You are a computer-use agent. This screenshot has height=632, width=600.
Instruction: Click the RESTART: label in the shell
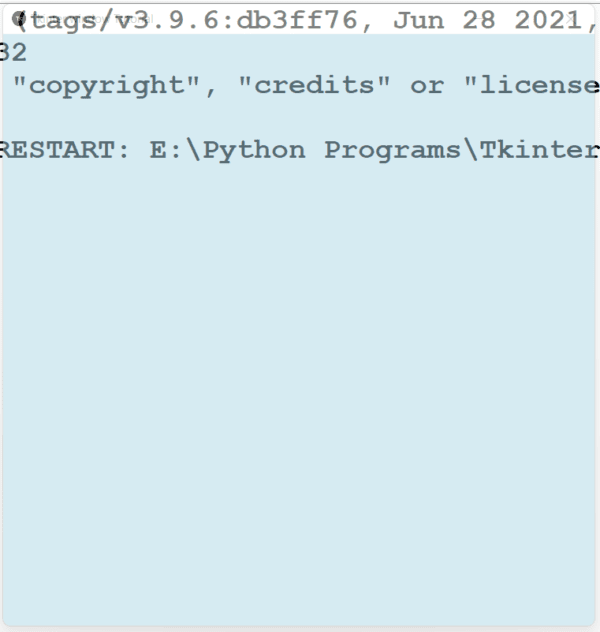click(64, 150)
